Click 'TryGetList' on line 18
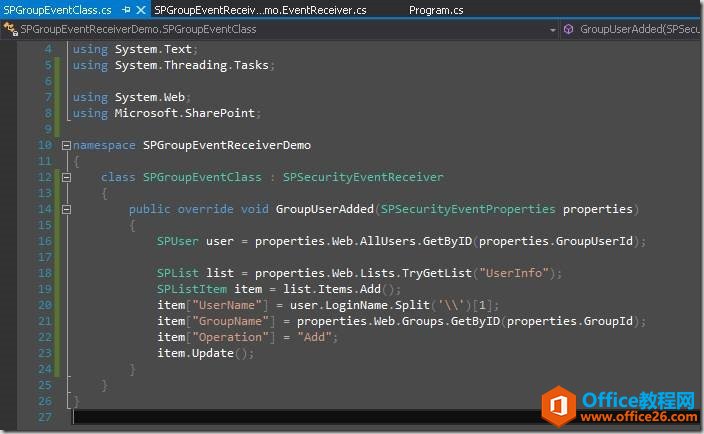Image resolution: width=704 pixels, height=434 pixels. pos(436,273)
